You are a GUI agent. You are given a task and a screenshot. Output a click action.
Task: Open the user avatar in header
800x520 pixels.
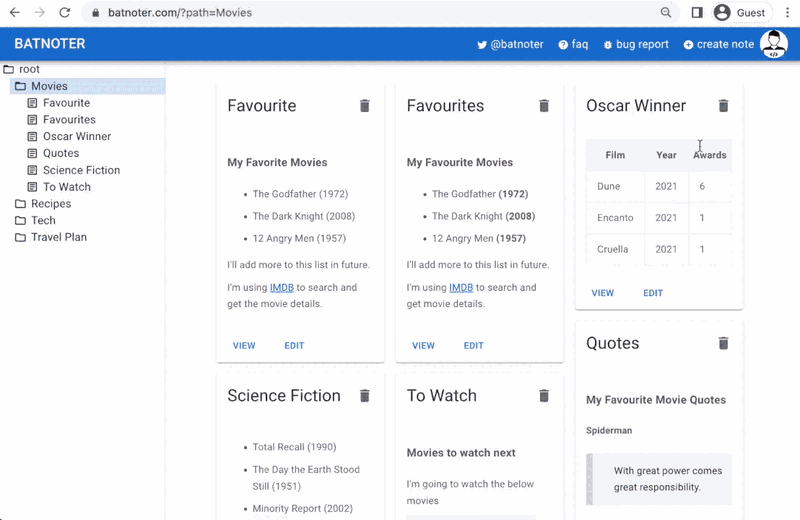[x=773, y=44]
